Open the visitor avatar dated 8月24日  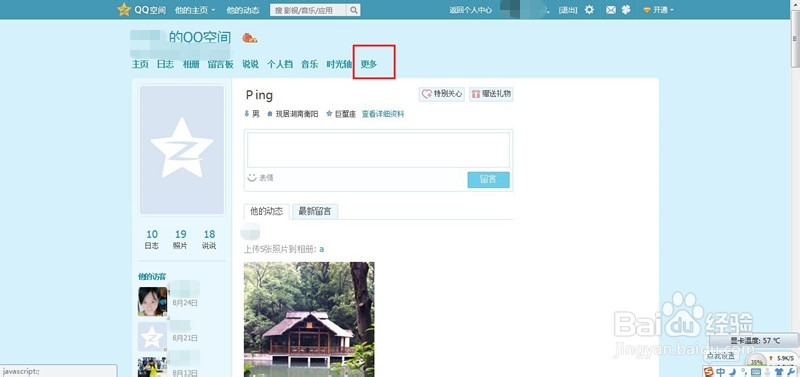[152, 301]
